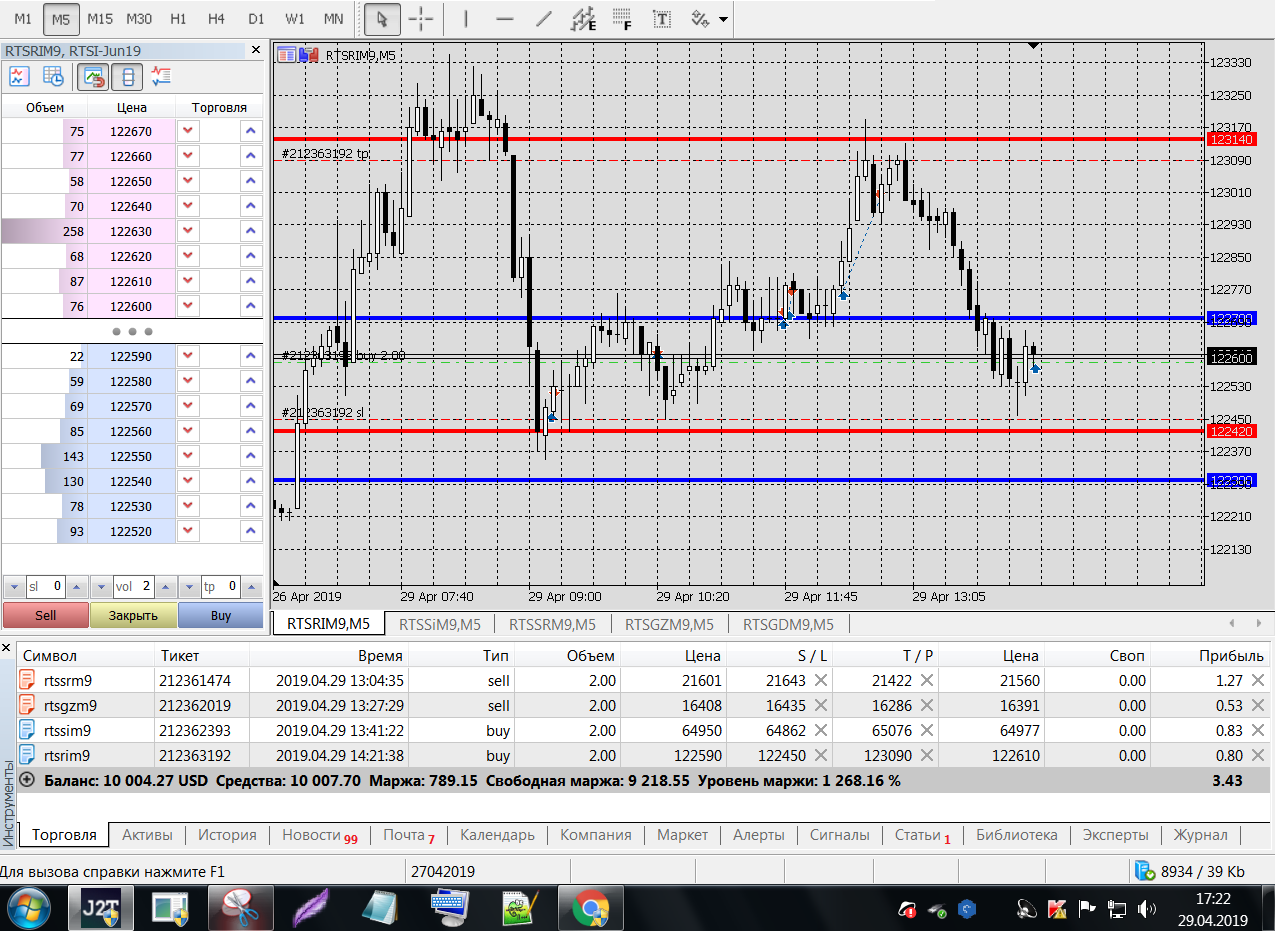
Task: Open the graphical objects dropdown arrow
Action: tap(723, 19)
